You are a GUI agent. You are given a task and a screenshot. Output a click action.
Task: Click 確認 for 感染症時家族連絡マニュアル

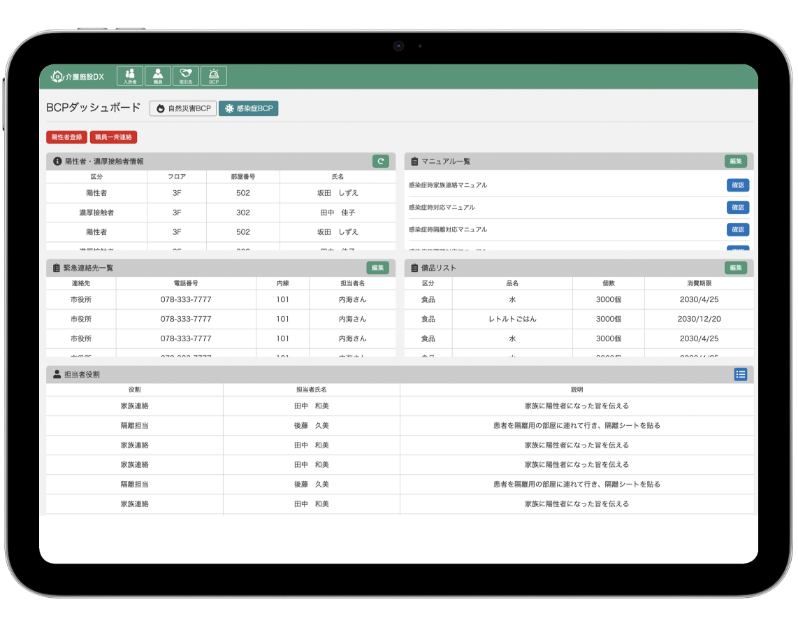pos(737,185)
